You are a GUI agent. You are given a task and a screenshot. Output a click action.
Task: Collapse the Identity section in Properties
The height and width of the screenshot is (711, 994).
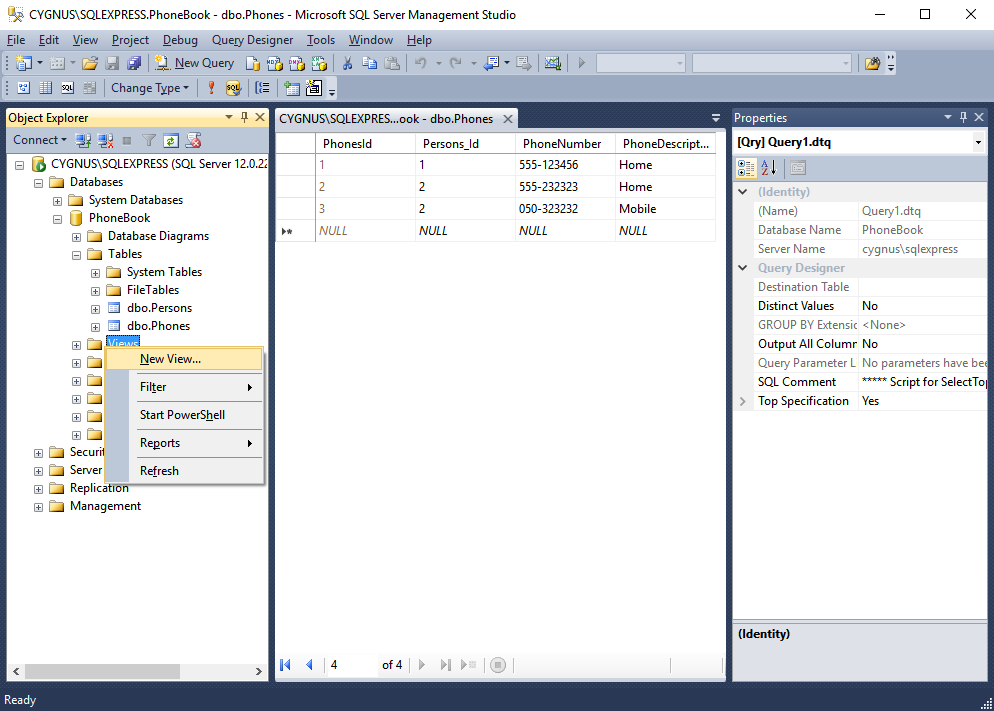(x=743, y=191)
